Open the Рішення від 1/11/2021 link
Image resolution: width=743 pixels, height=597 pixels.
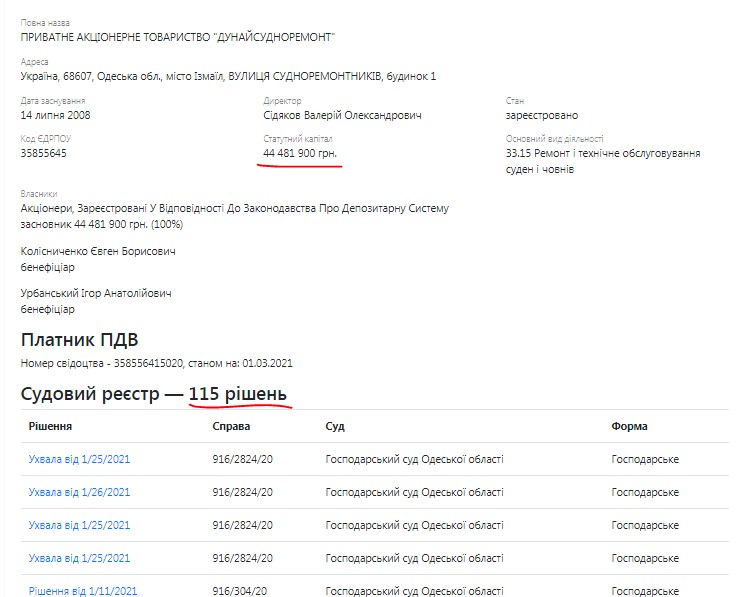pos(82,589)
